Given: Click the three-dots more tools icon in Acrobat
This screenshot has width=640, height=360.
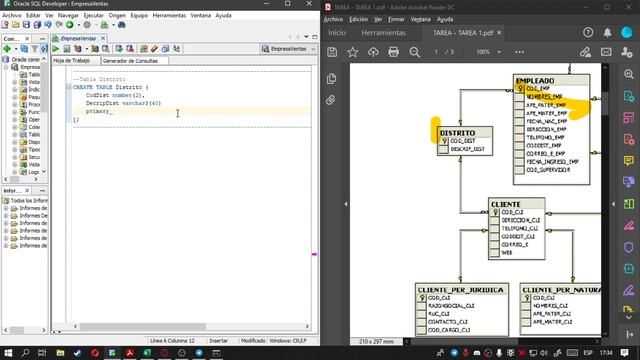Looking at the screenshot, I should [519, 52].
